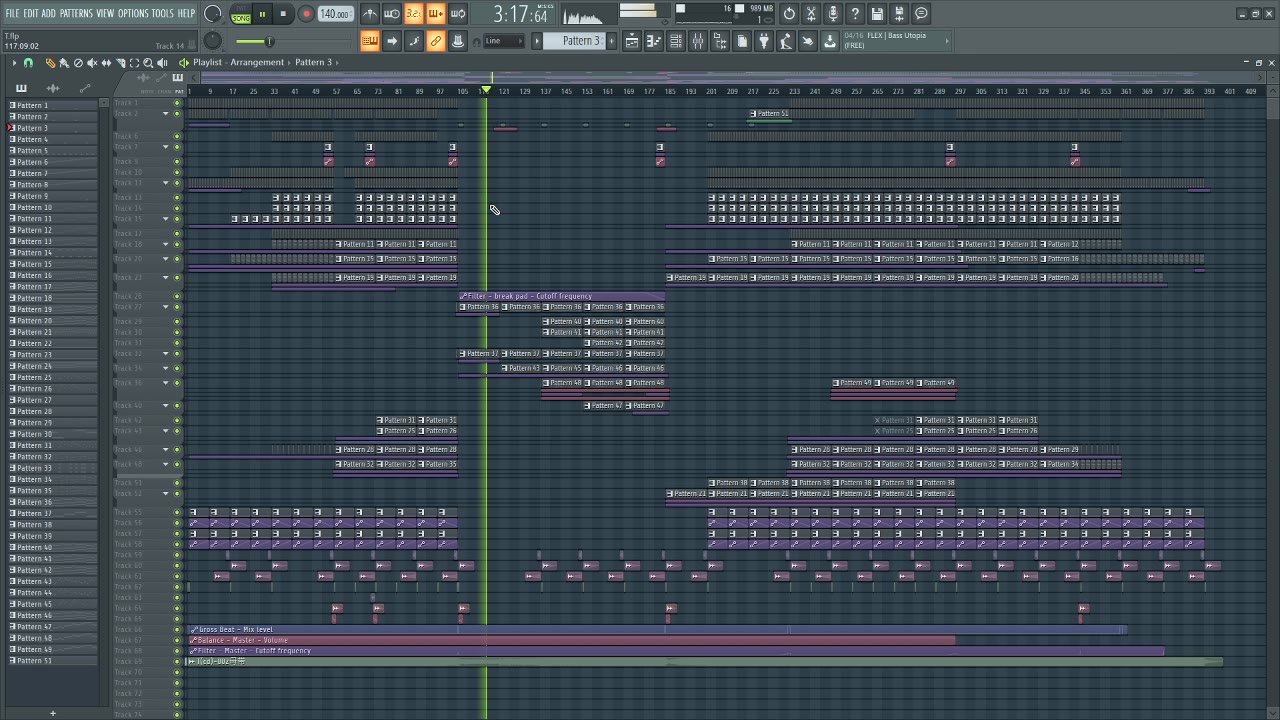
Task: Open the OPTIONS menu
Action: (x=133, y=13)
